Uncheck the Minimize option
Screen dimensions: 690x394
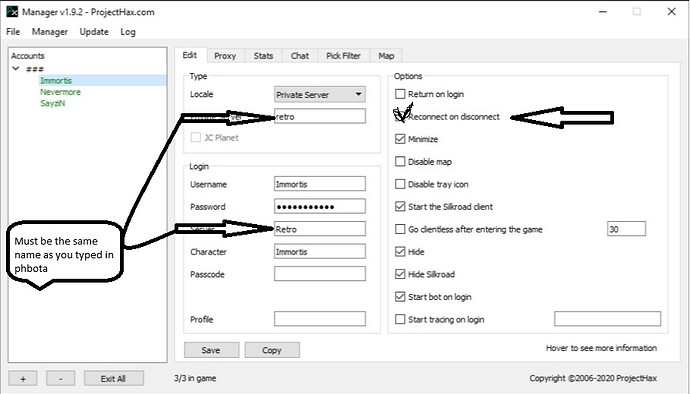[400, 139]
